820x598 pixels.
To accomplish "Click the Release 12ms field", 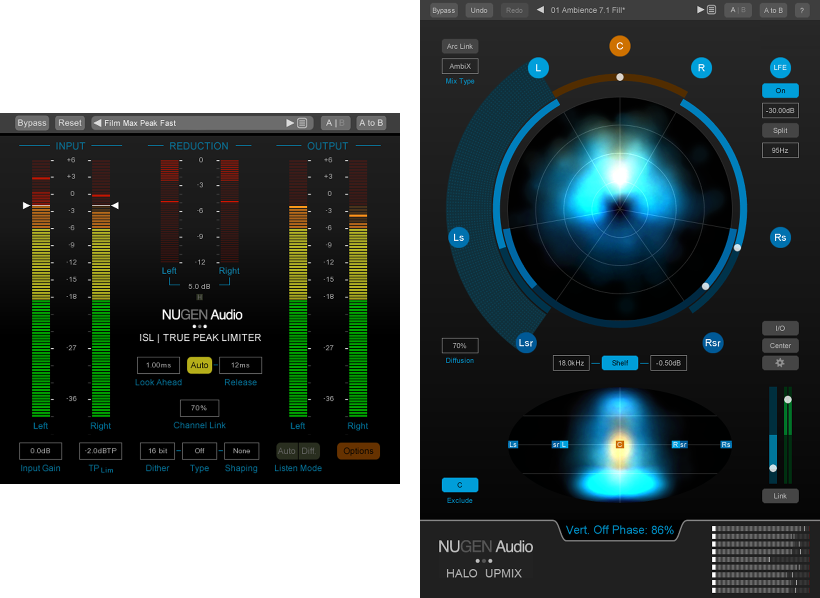I will click(241, 365).
